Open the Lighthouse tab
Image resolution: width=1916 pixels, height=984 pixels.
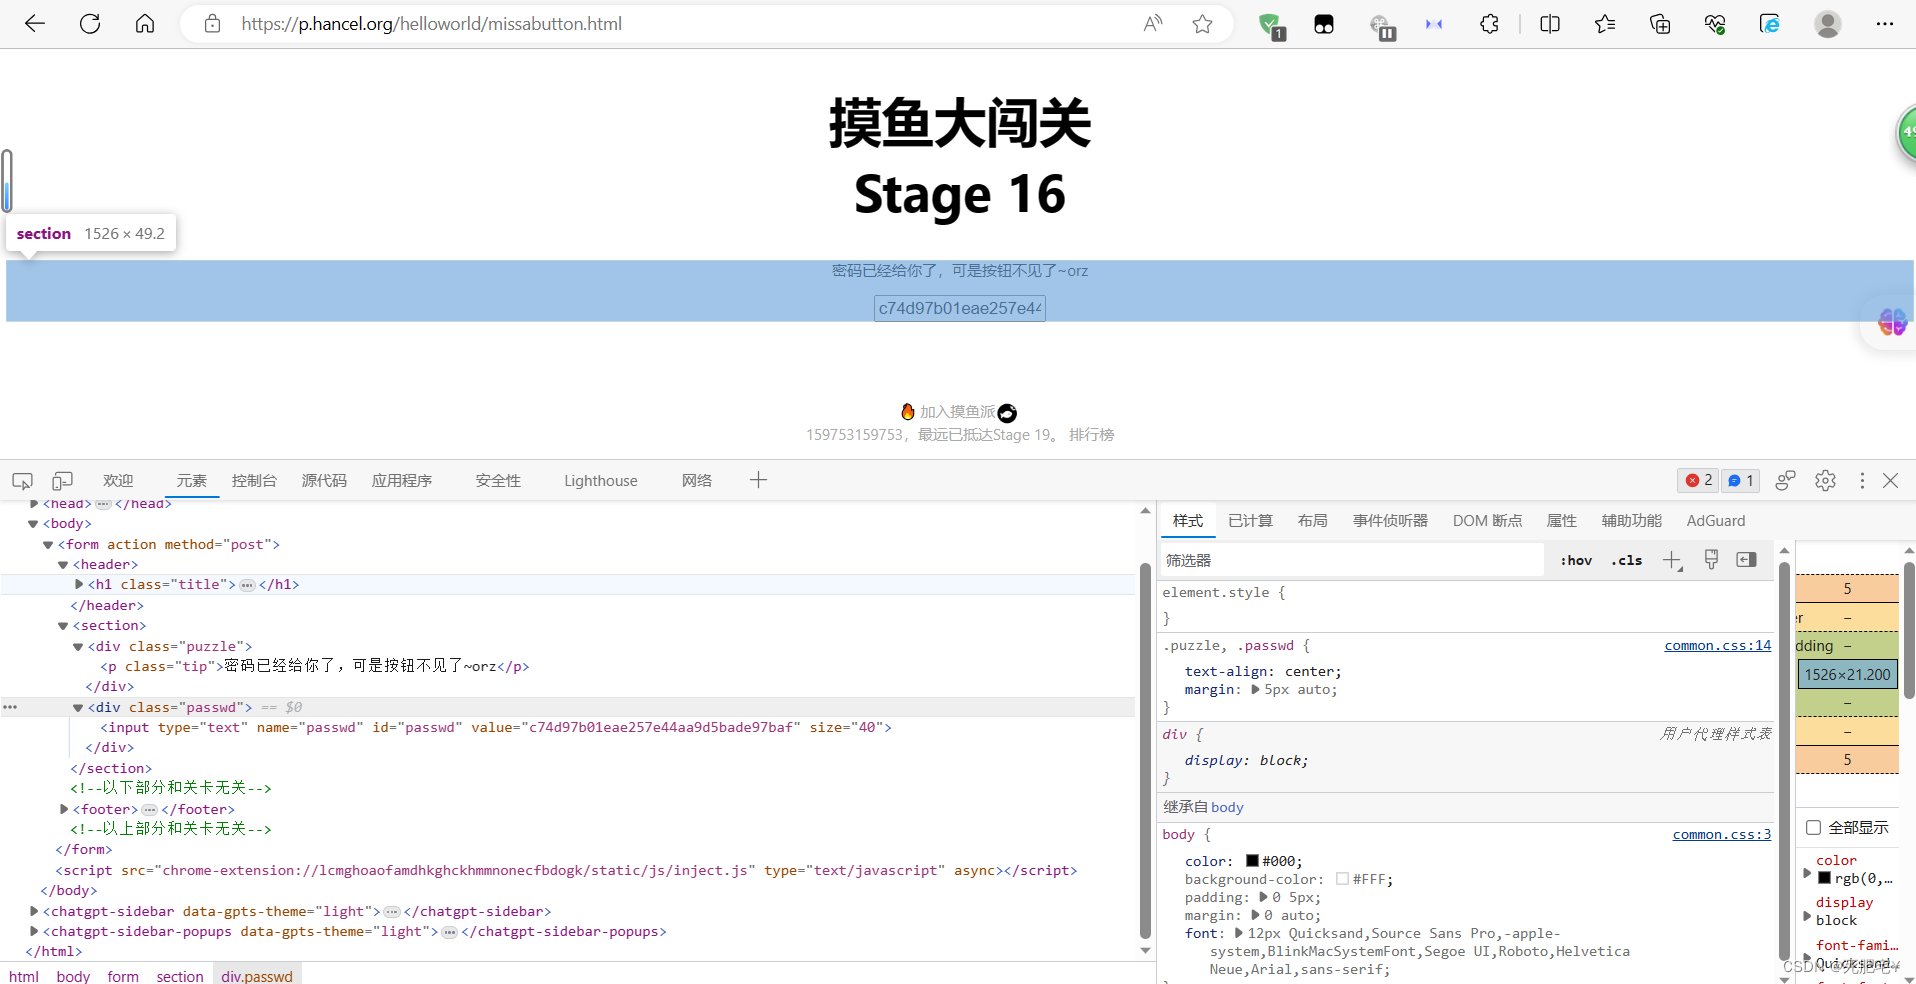coord(601,481)
